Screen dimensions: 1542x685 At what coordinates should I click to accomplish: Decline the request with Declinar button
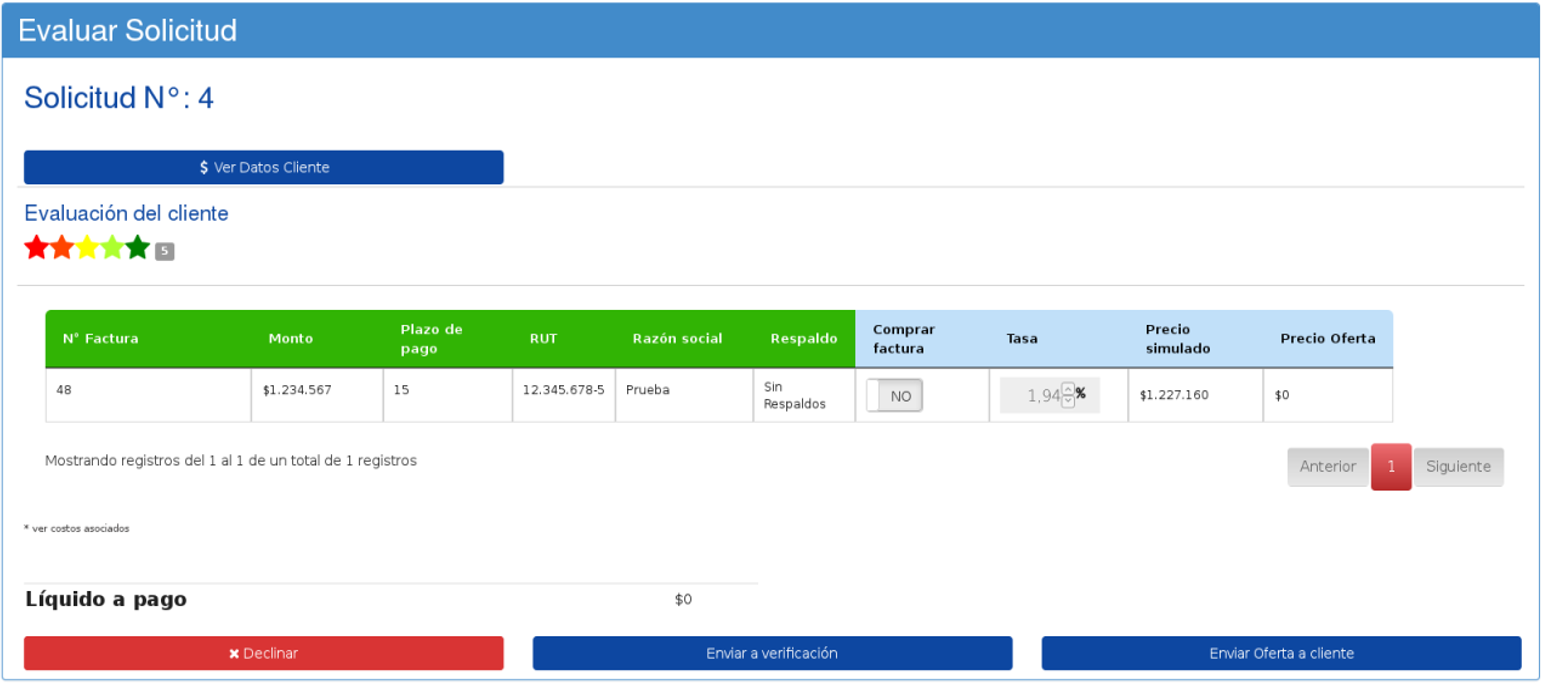(264, 653)
